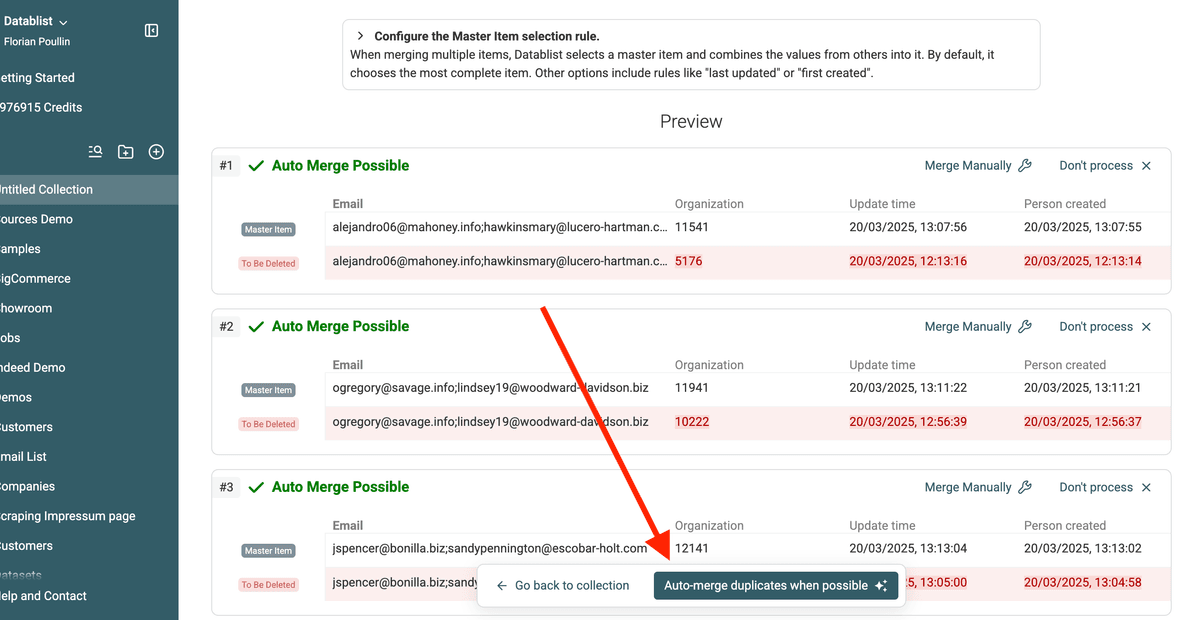Click the new folder icon
The image size is (1200, 620).
click(125, 152)
